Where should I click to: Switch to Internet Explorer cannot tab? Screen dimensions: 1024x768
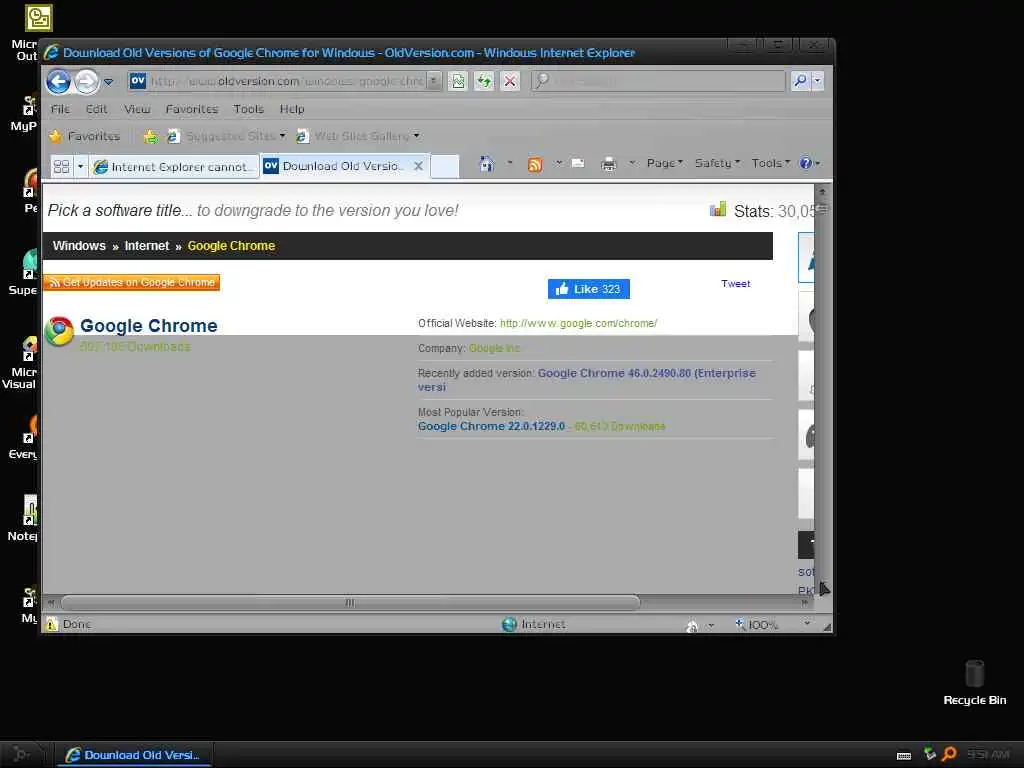[x=174, y=167]
